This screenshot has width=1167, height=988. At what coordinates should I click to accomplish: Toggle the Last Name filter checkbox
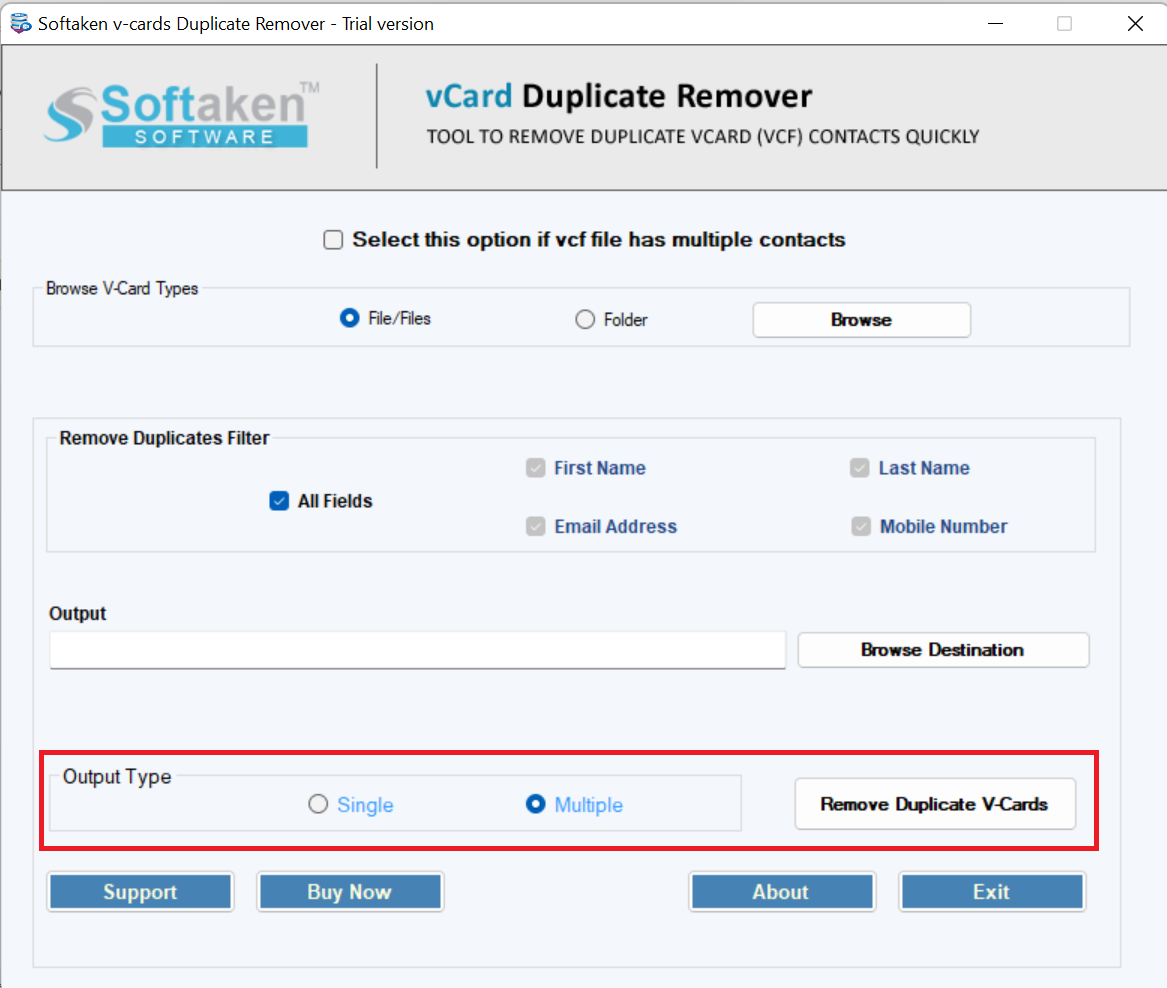(860, 468)
